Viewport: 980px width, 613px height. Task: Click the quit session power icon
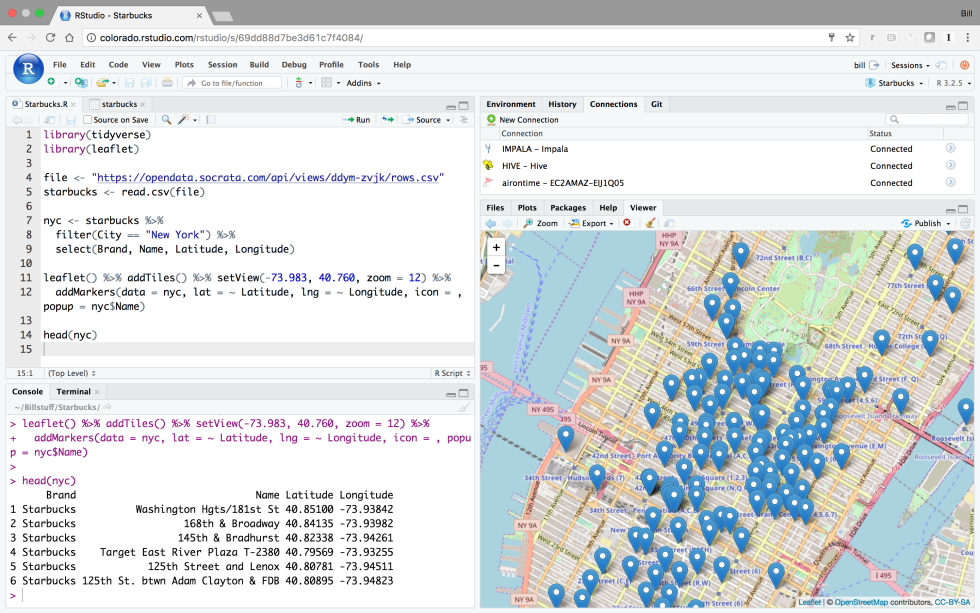click(x=965, y=65)
